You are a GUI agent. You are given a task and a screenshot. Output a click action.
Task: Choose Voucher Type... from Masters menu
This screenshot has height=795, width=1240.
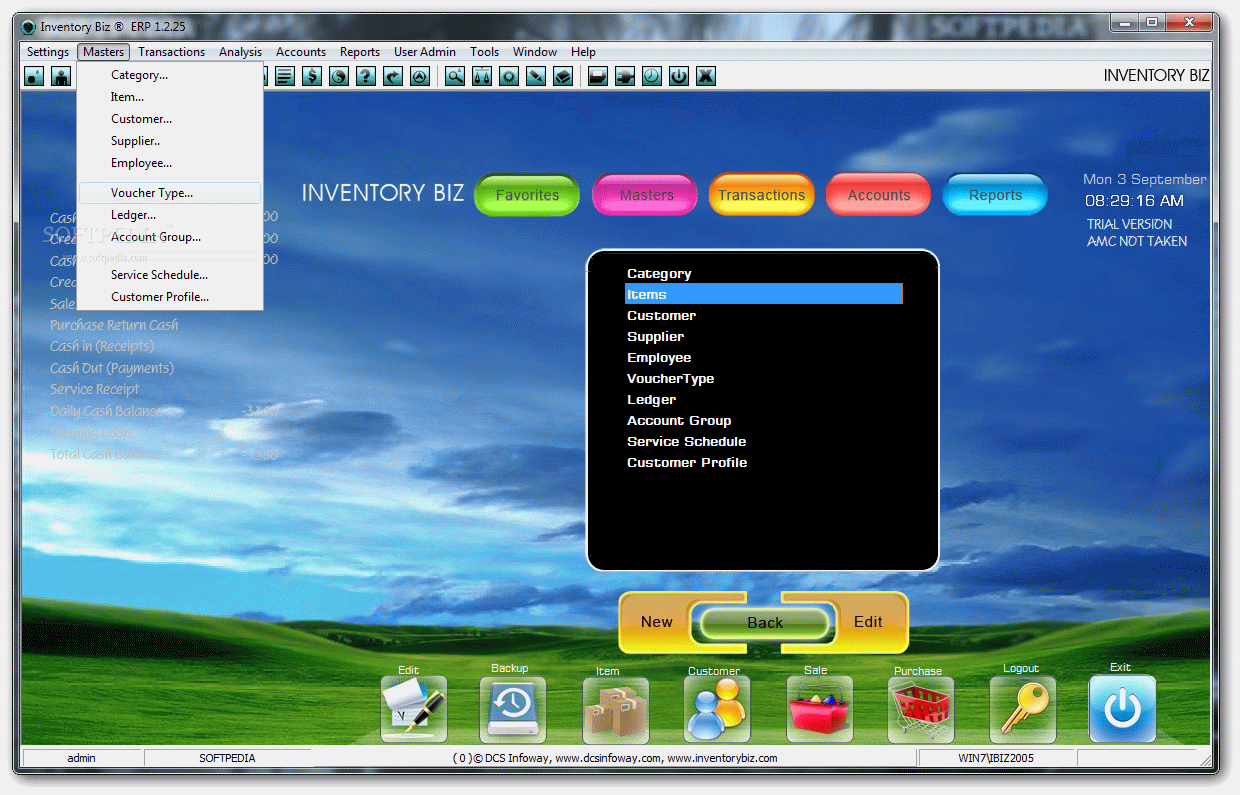click(170, 193)
